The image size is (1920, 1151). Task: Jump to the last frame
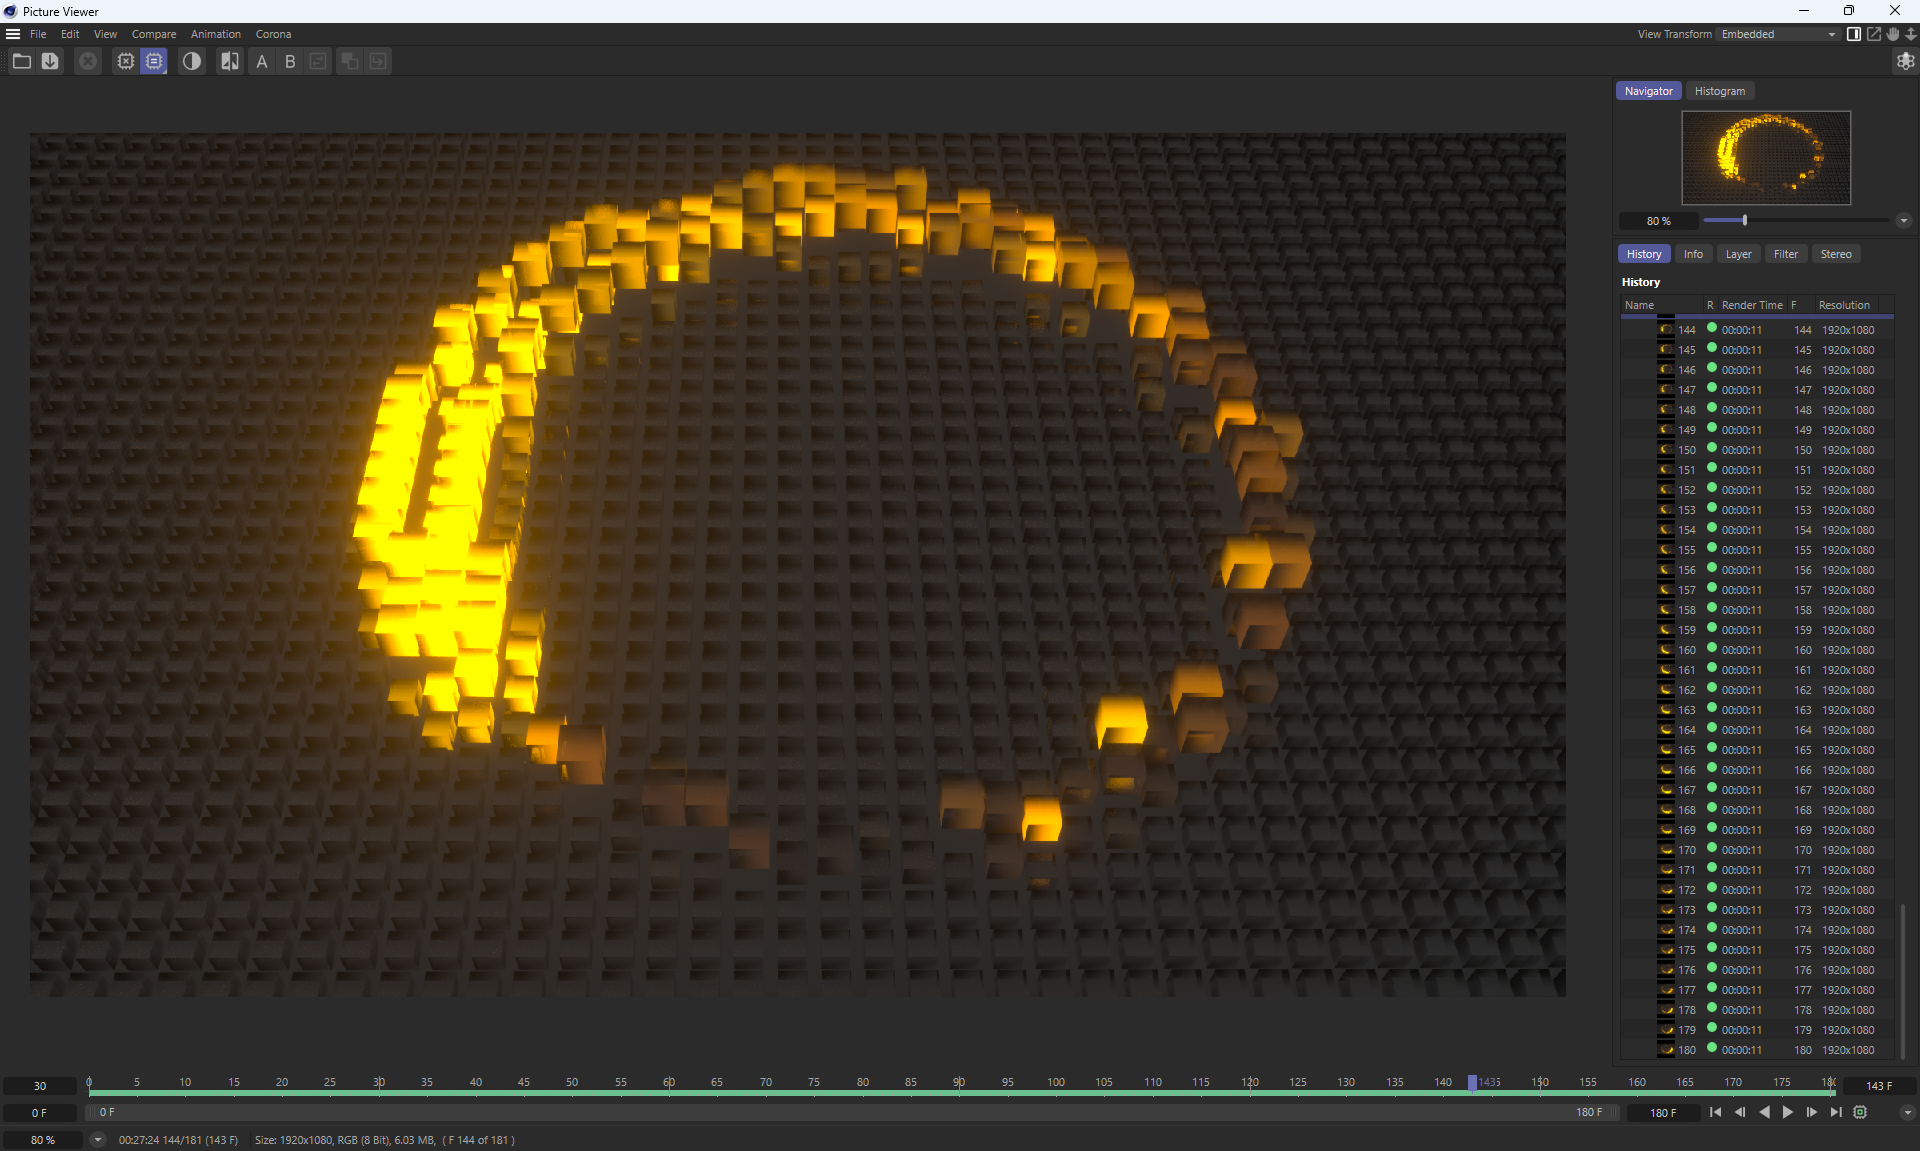click(x=1835, y=1112)
